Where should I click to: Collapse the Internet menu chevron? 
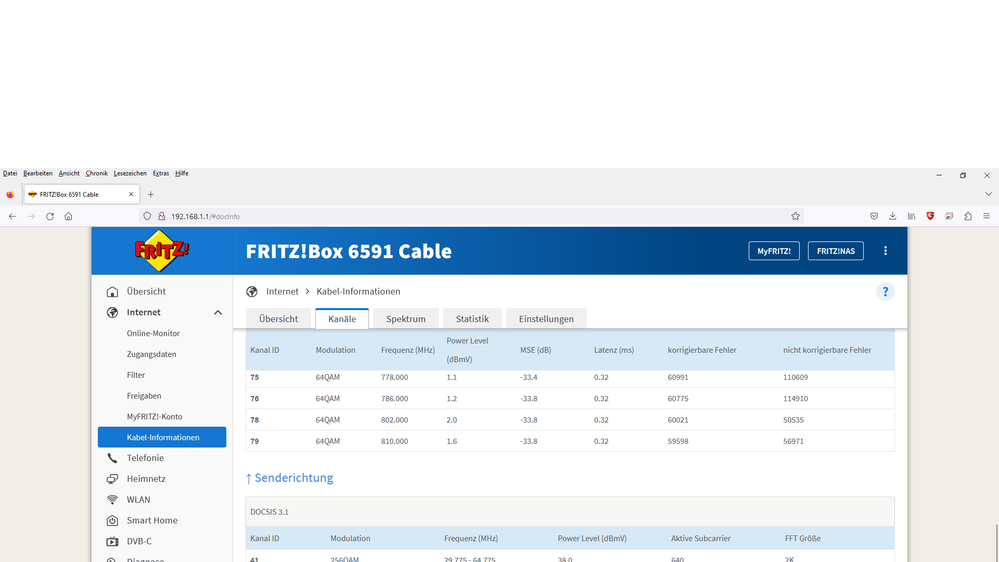click(x=217, y=312)
